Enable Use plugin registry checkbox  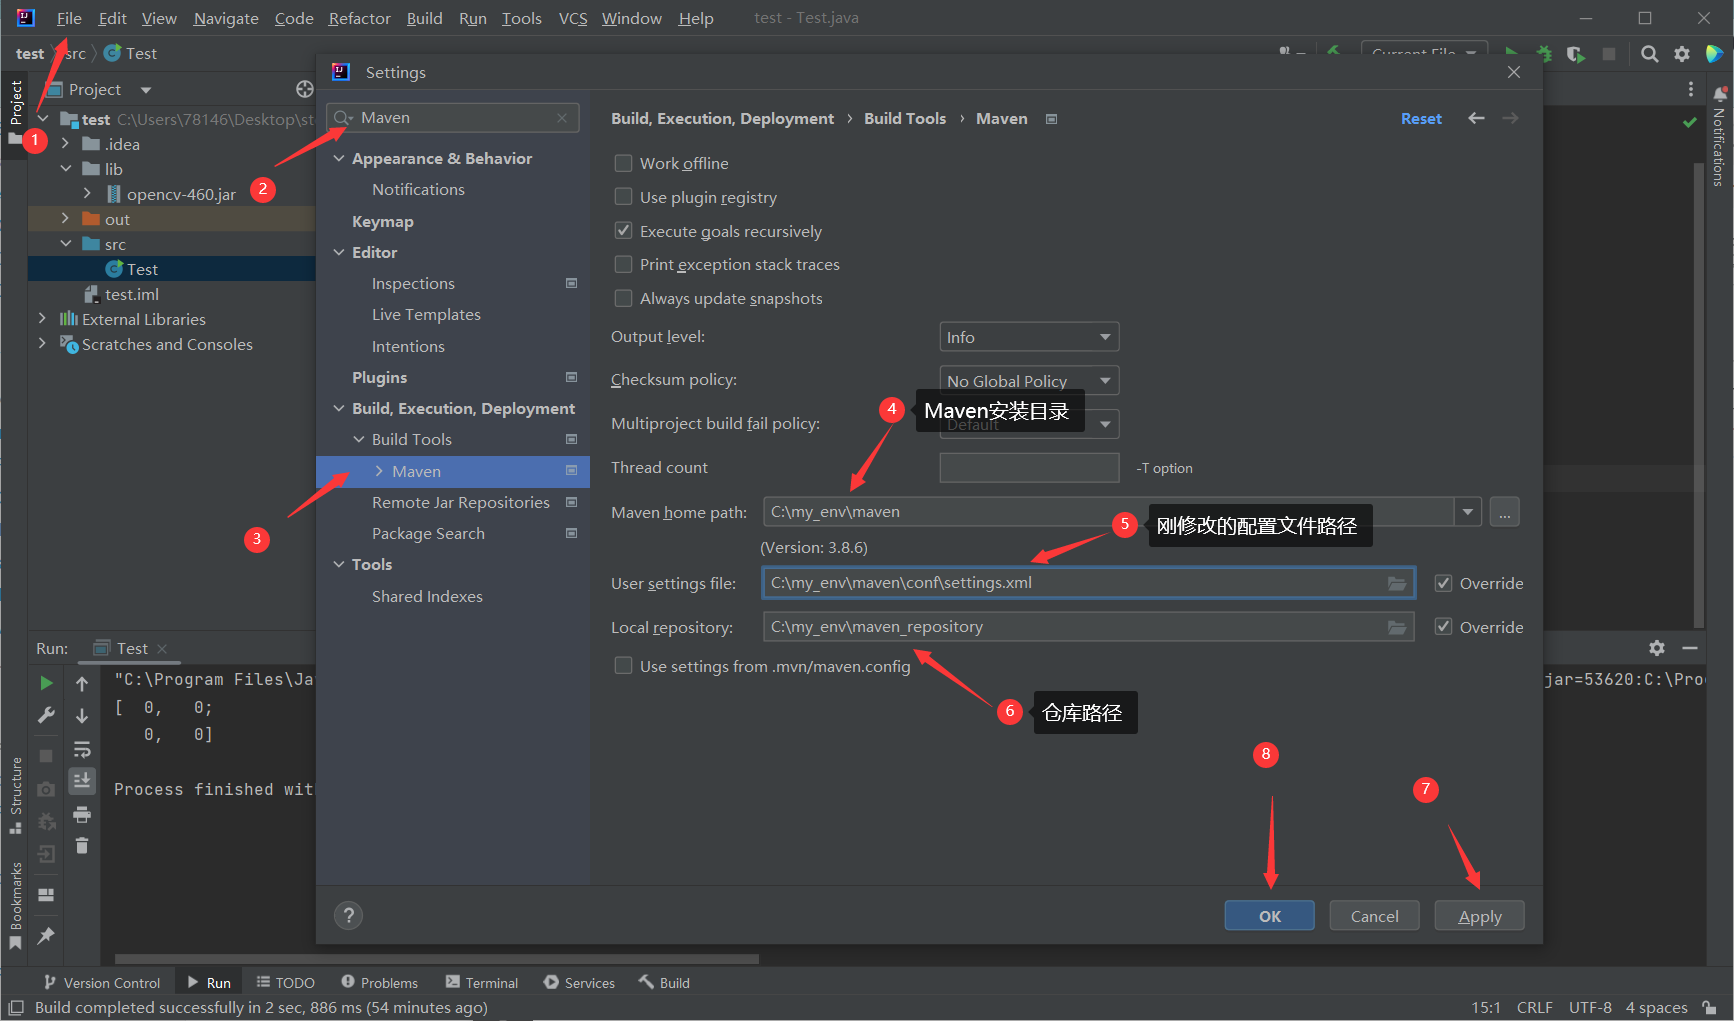click(623, 197)
